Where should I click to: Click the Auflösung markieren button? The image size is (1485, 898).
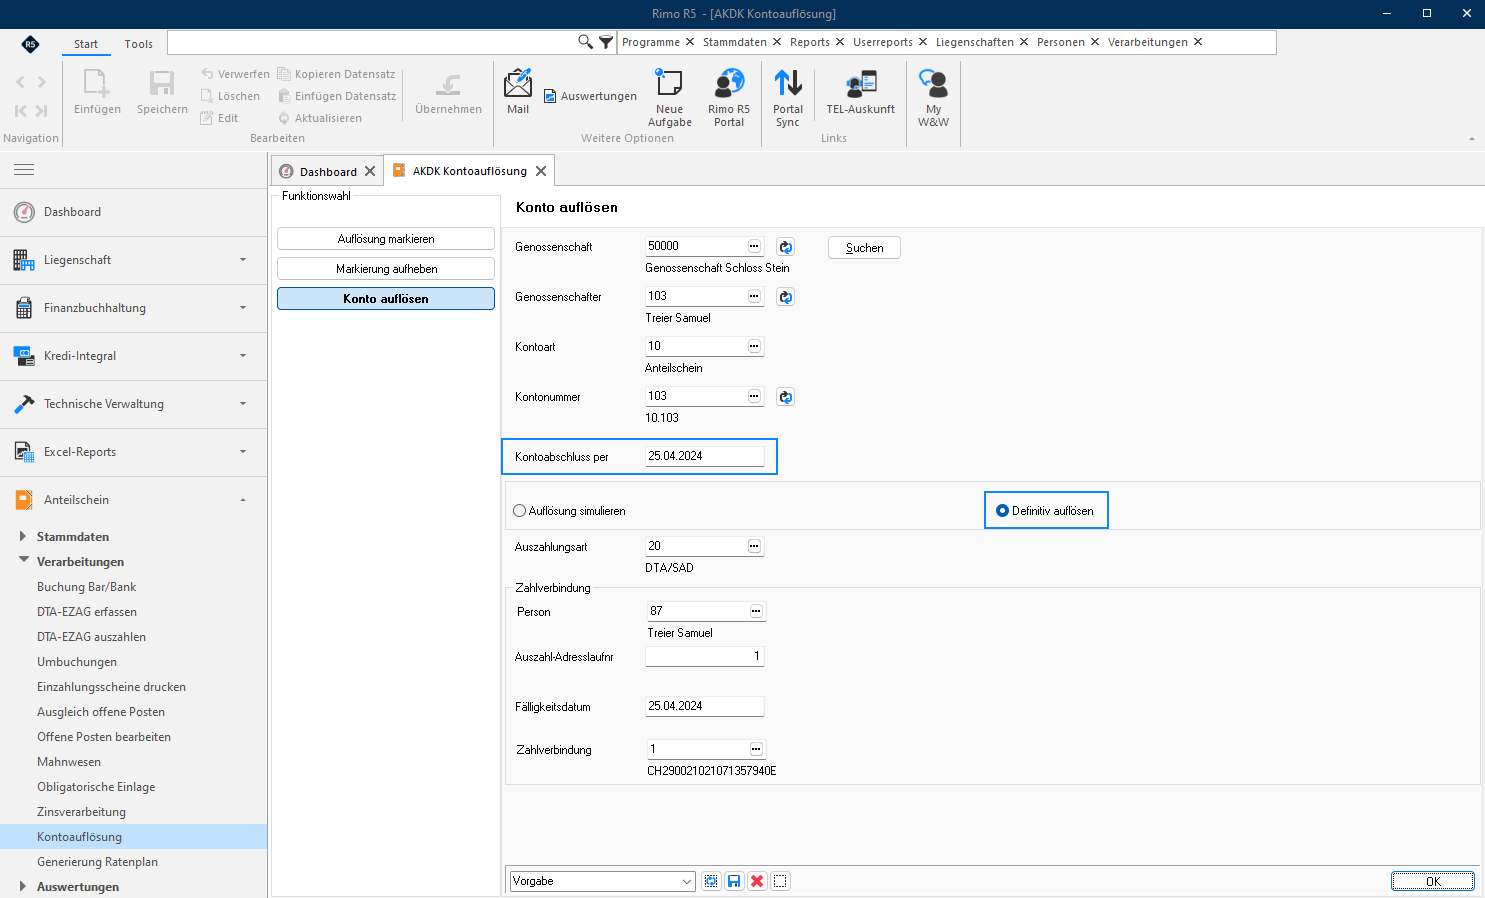(x=386, y=239)
